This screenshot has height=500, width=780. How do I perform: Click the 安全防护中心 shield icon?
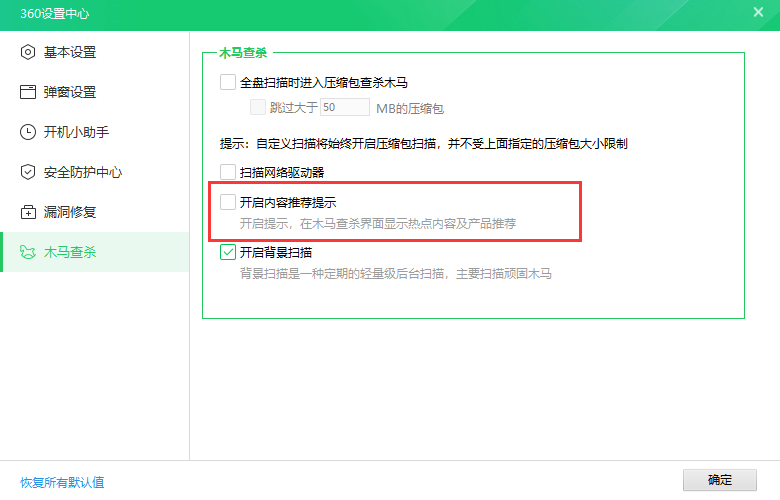point(28,172)
